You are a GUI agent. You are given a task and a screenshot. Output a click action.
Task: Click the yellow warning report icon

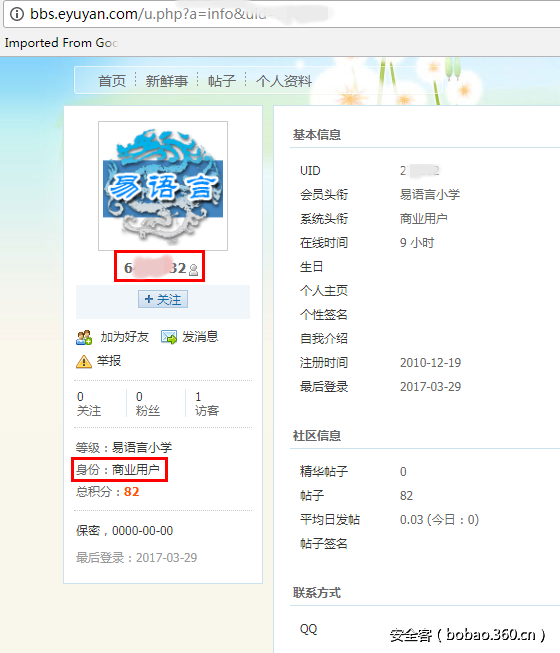click(x=84, y=361)
